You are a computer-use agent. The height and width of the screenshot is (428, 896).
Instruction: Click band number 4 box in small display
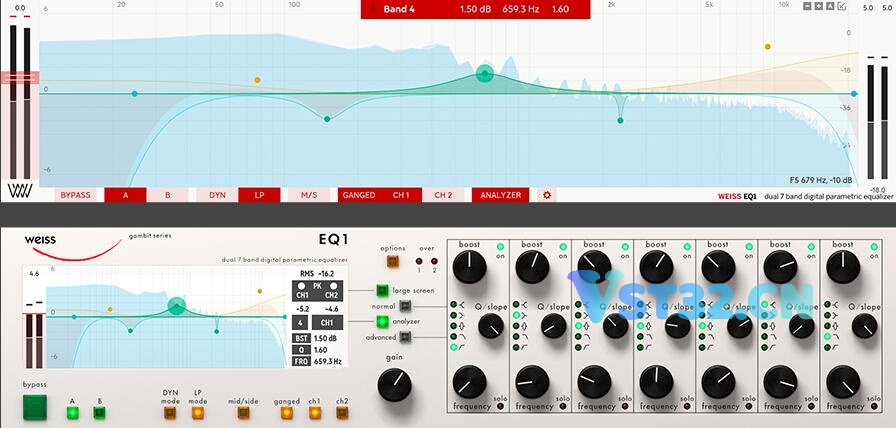coord(300,322)
